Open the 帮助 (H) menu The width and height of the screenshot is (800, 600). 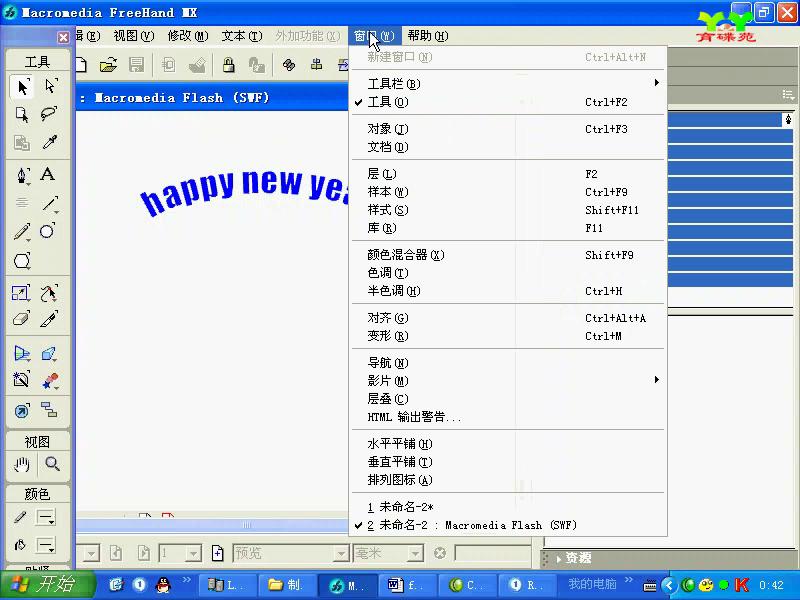tap(428, 36)
